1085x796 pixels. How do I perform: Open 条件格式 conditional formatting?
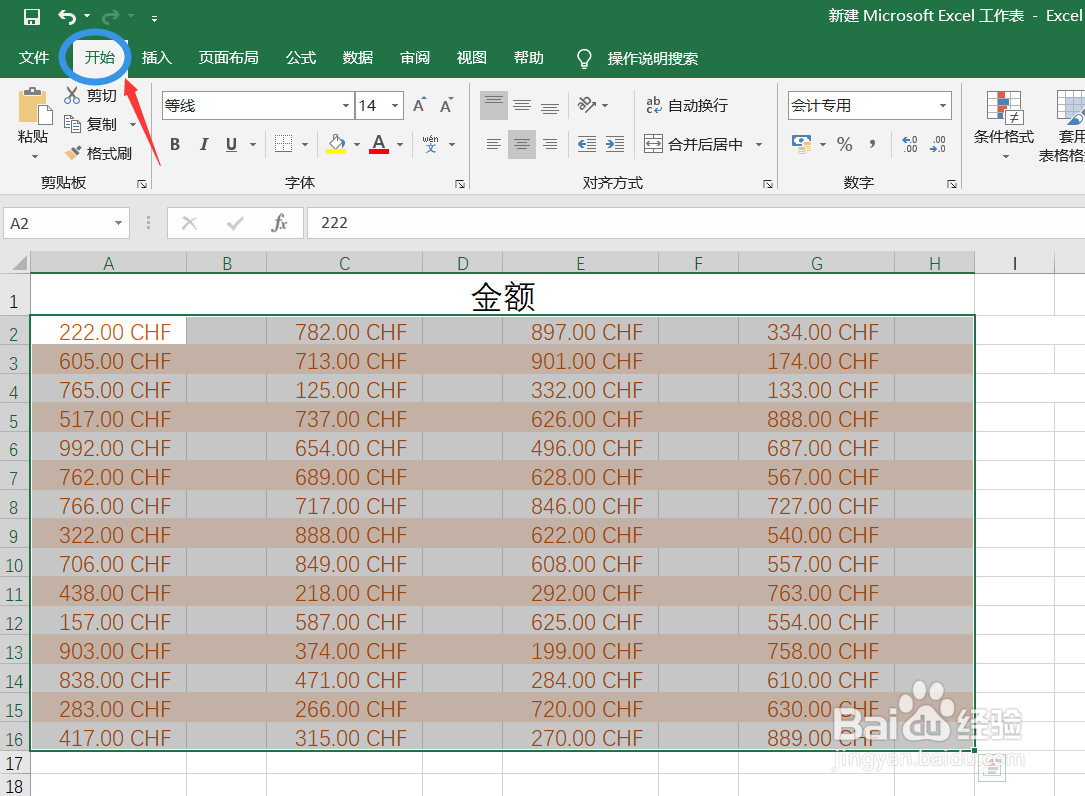coord(1003,125)
